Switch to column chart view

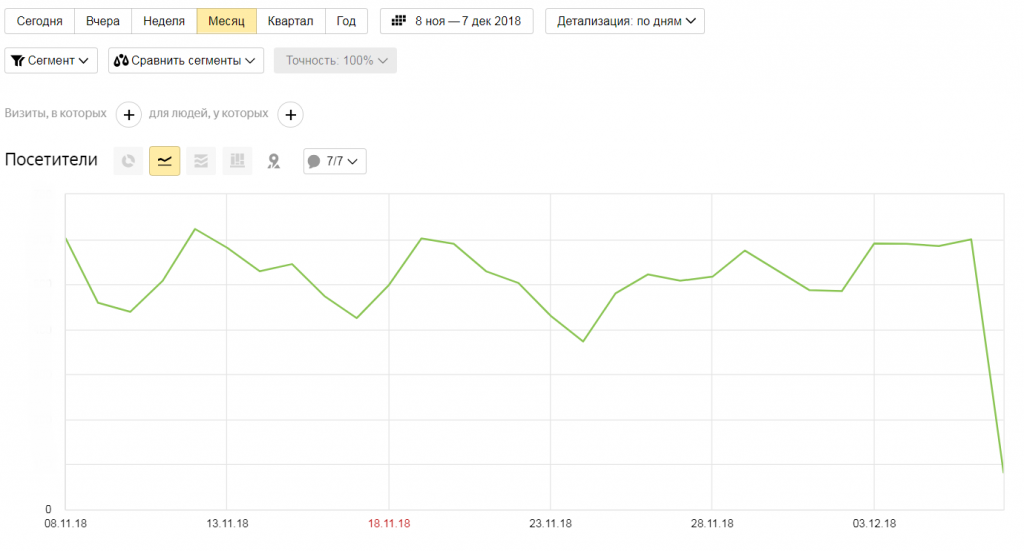pyautogui.click(x=238, y=161)
